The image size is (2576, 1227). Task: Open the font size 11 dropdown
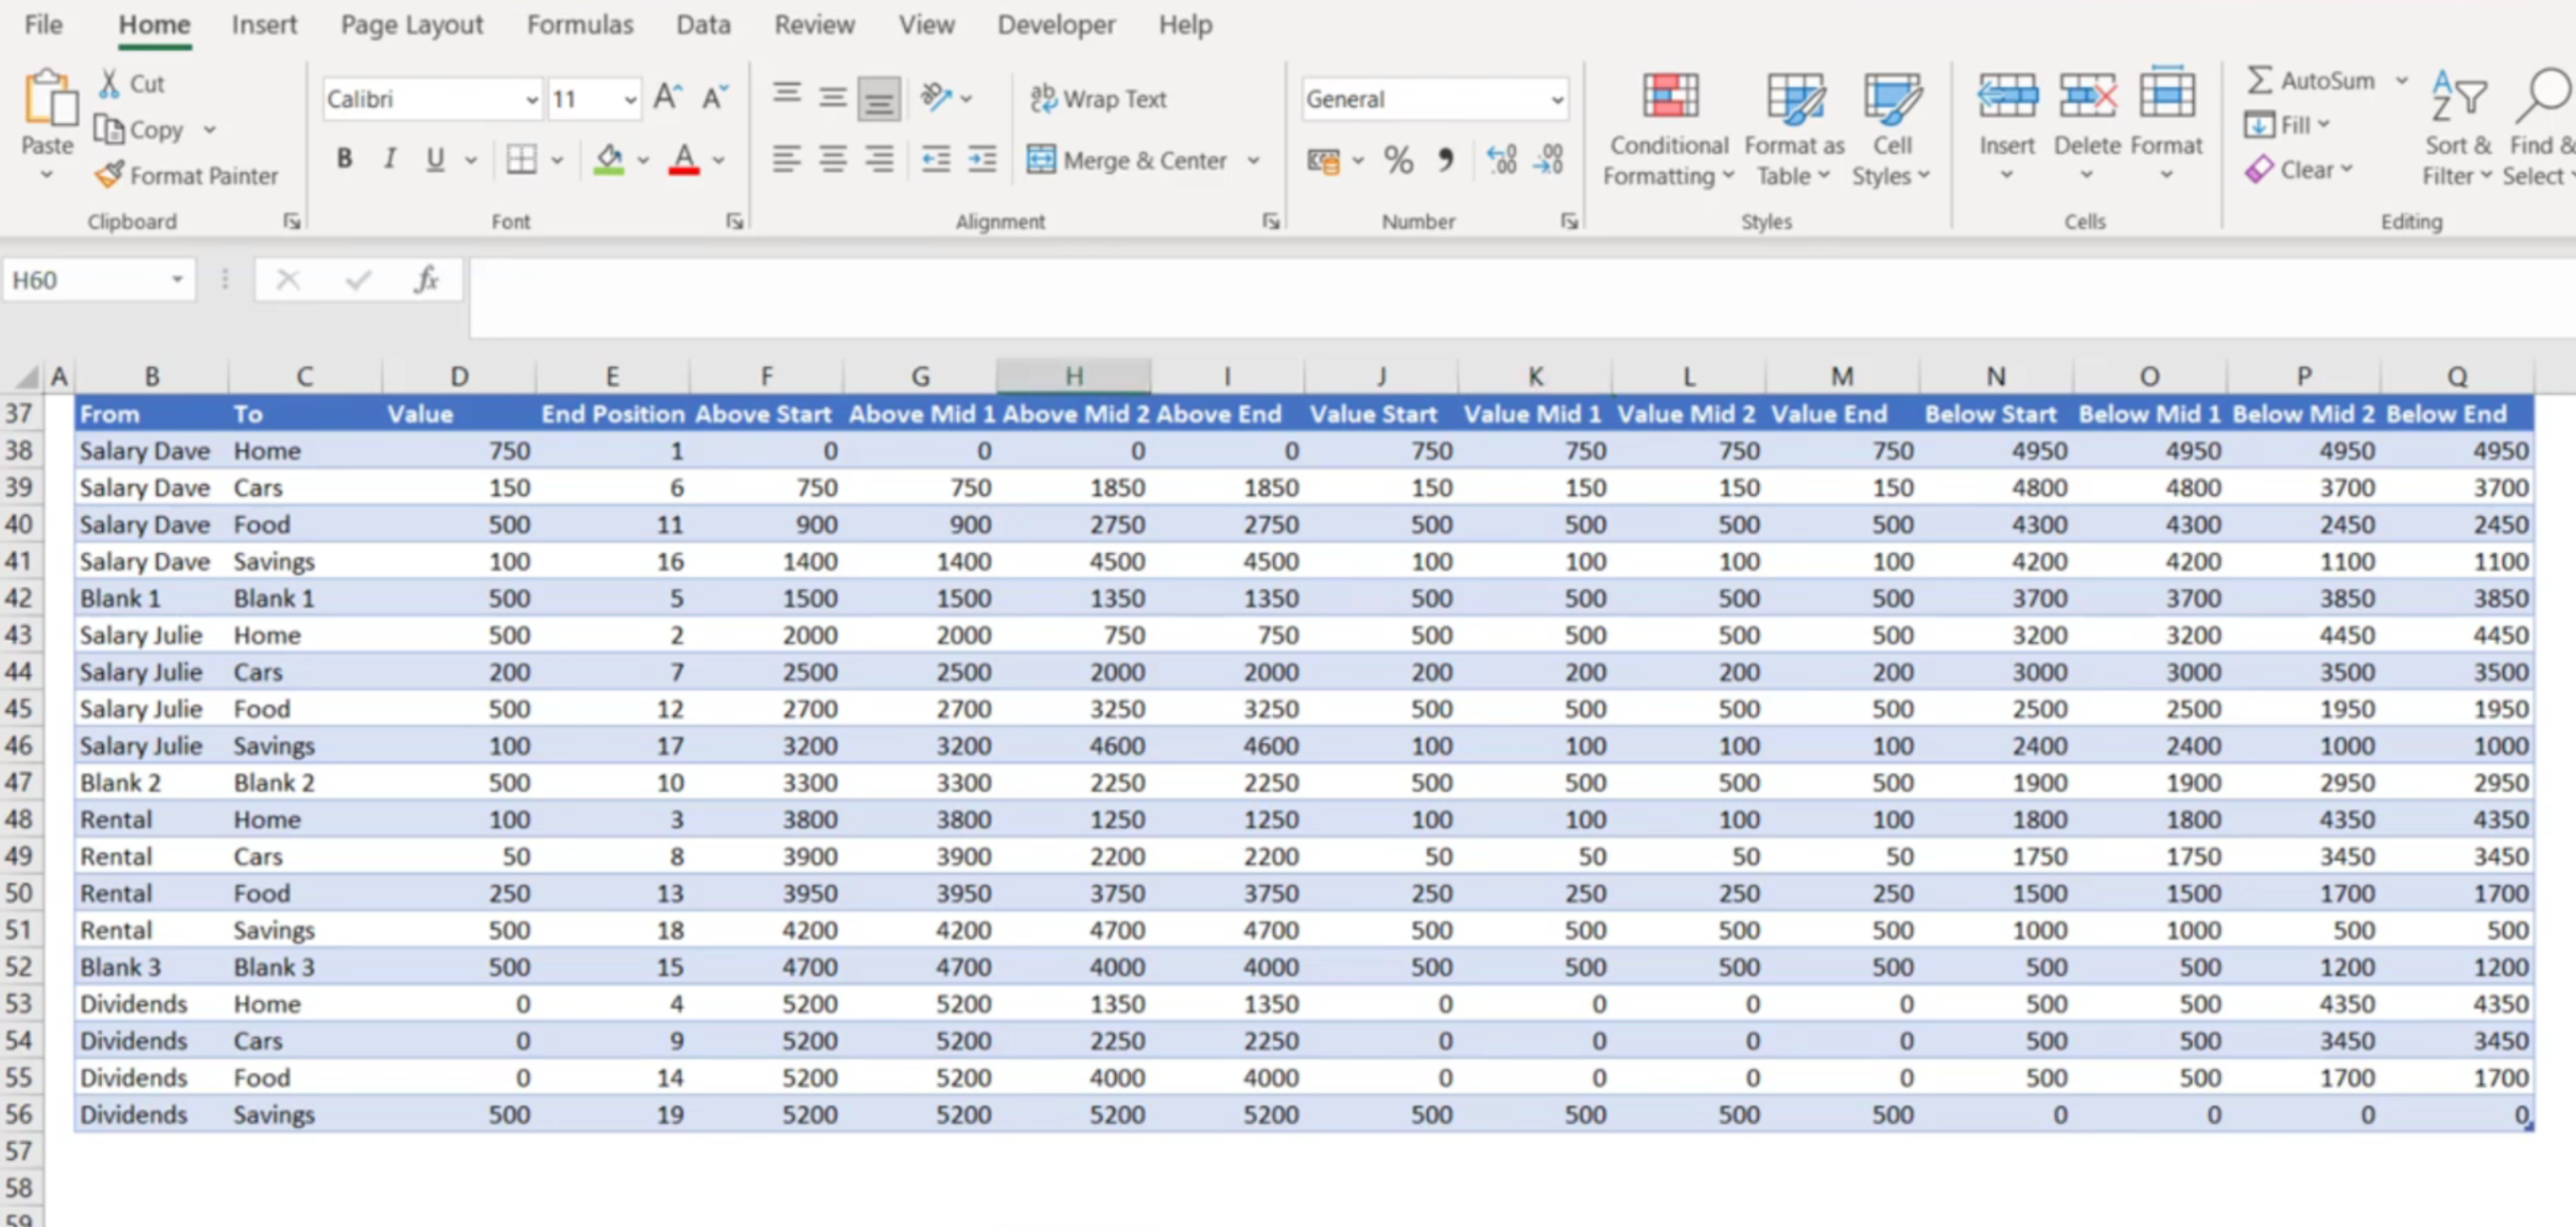pyautogui.click(x=630, y=99)
